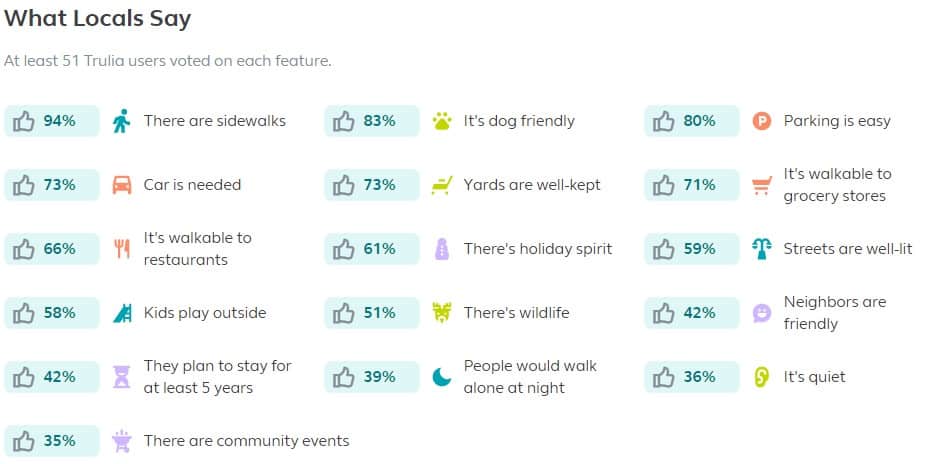Click the lawn mower icon for well-kept yards
Image resolution: width=931 pixels, height=464 pixels.
pos(442,185)
